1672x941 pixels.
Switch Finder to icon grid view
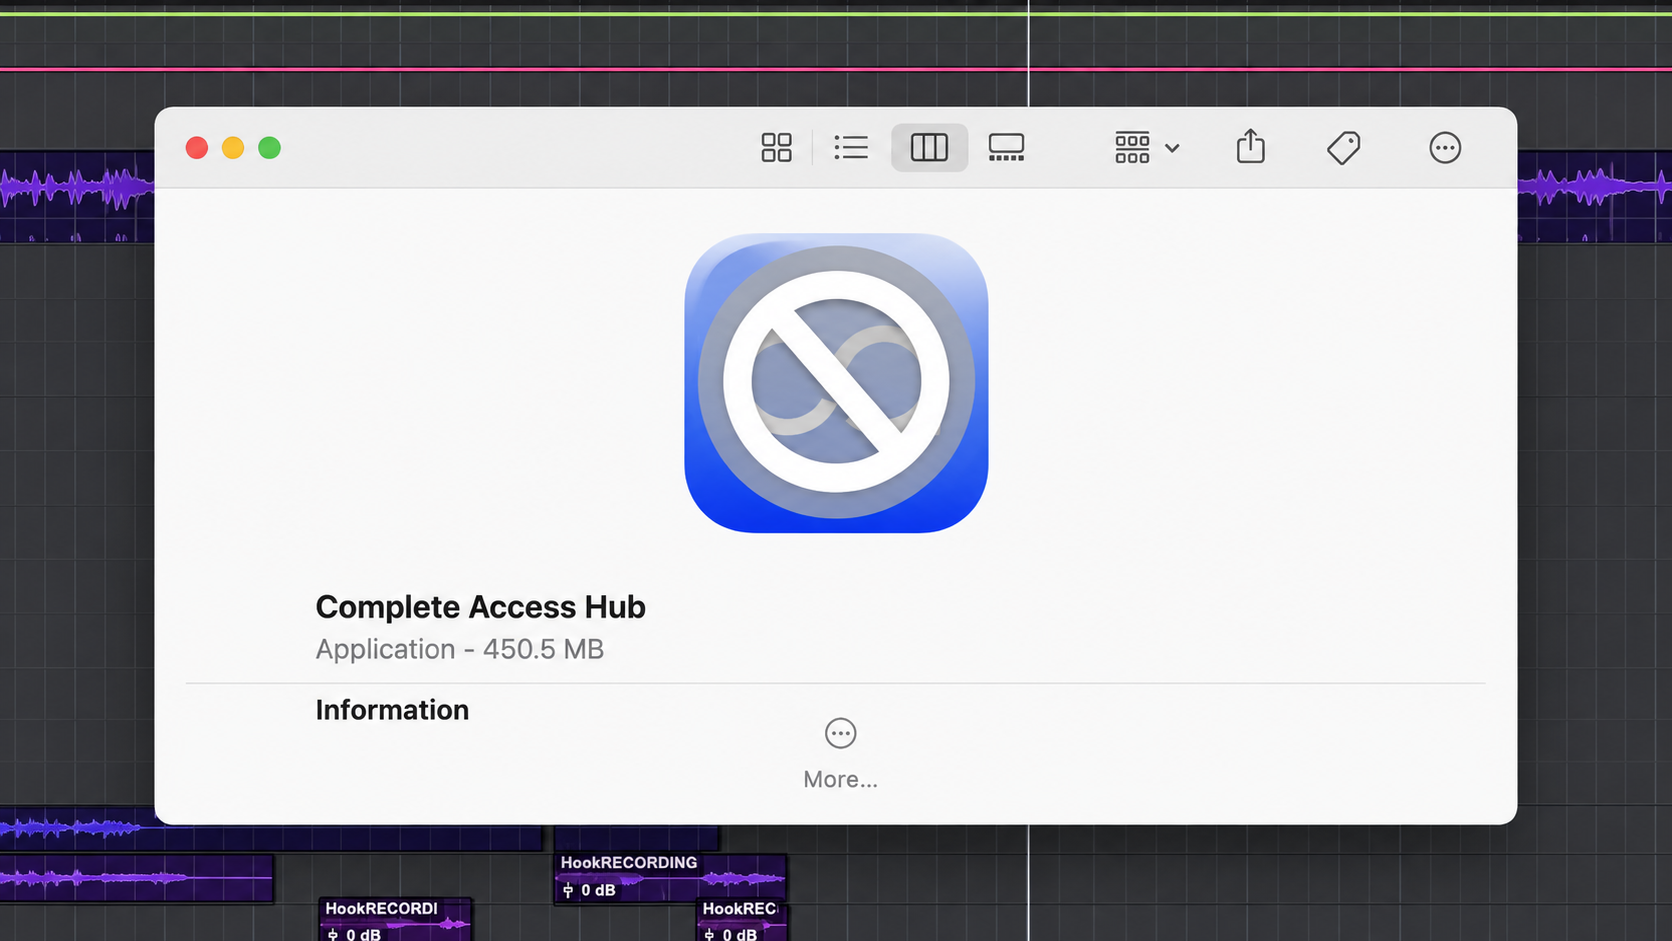(776, 148)
